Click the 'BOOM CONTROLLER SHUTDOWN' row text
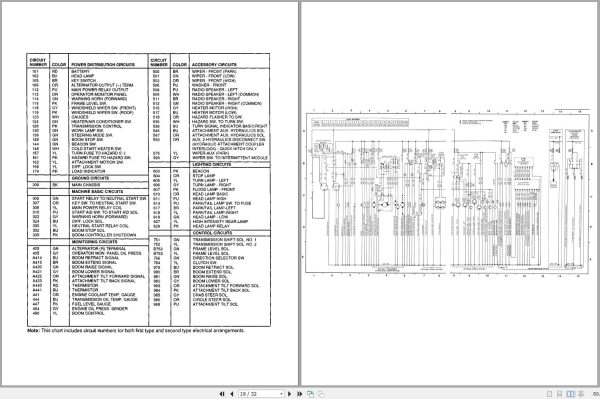This screenshot has width=600, height=399. pos(104,235)
